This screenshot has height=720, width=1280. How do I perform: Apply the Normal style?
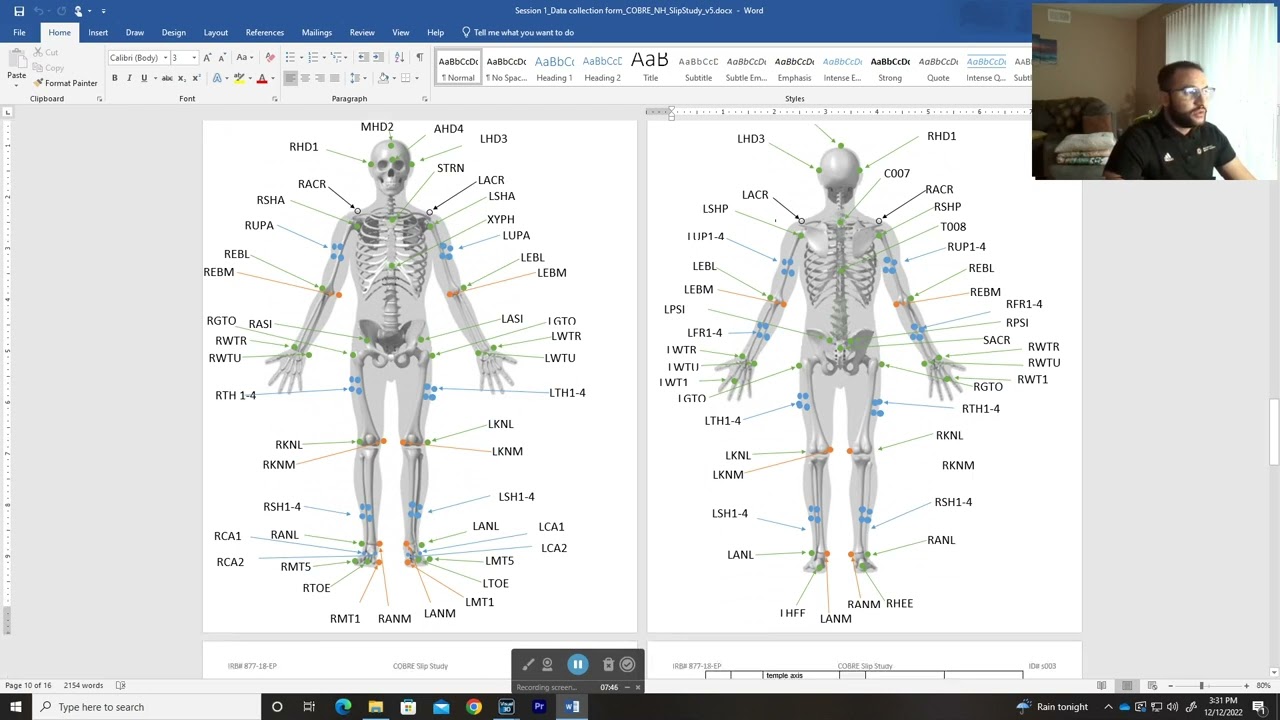point(459,68)
